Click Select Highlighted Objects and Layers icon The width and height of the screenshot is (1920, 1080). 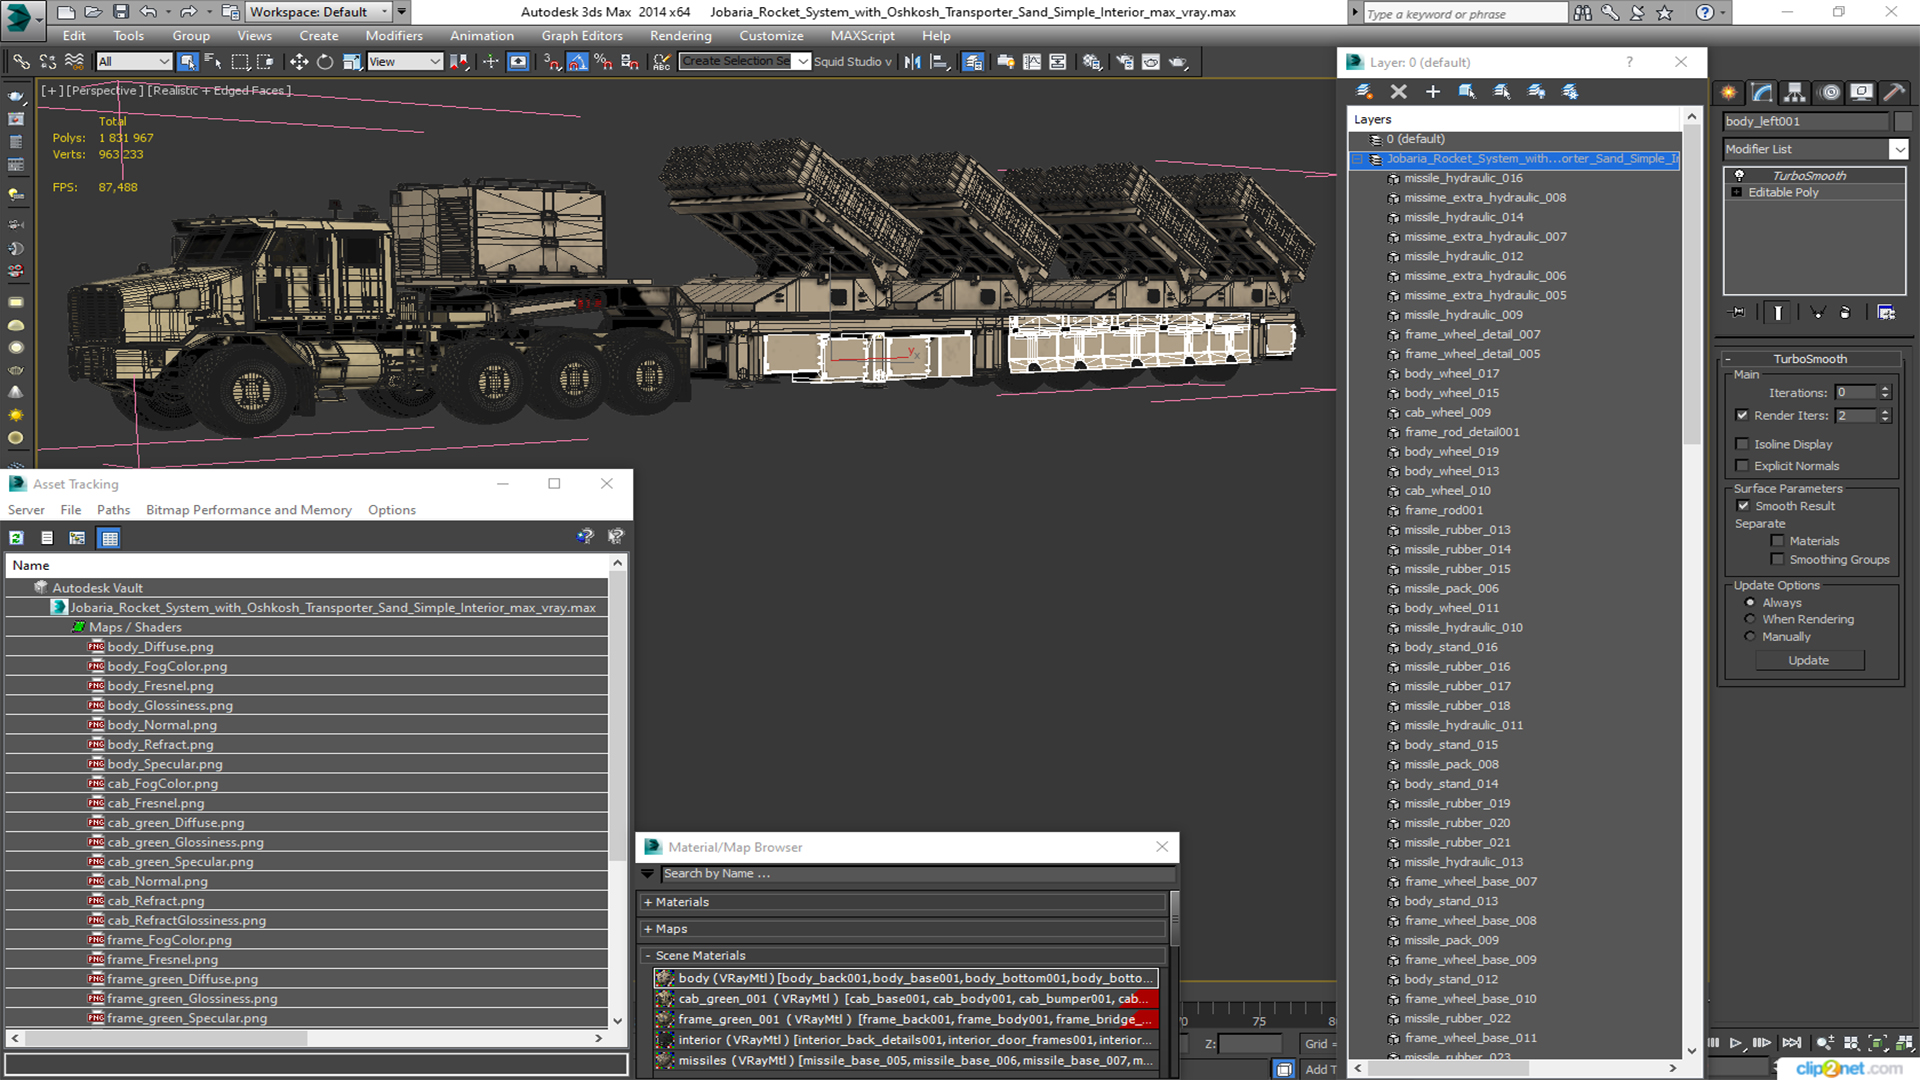pyautogui.click(x=1467, y=91)
